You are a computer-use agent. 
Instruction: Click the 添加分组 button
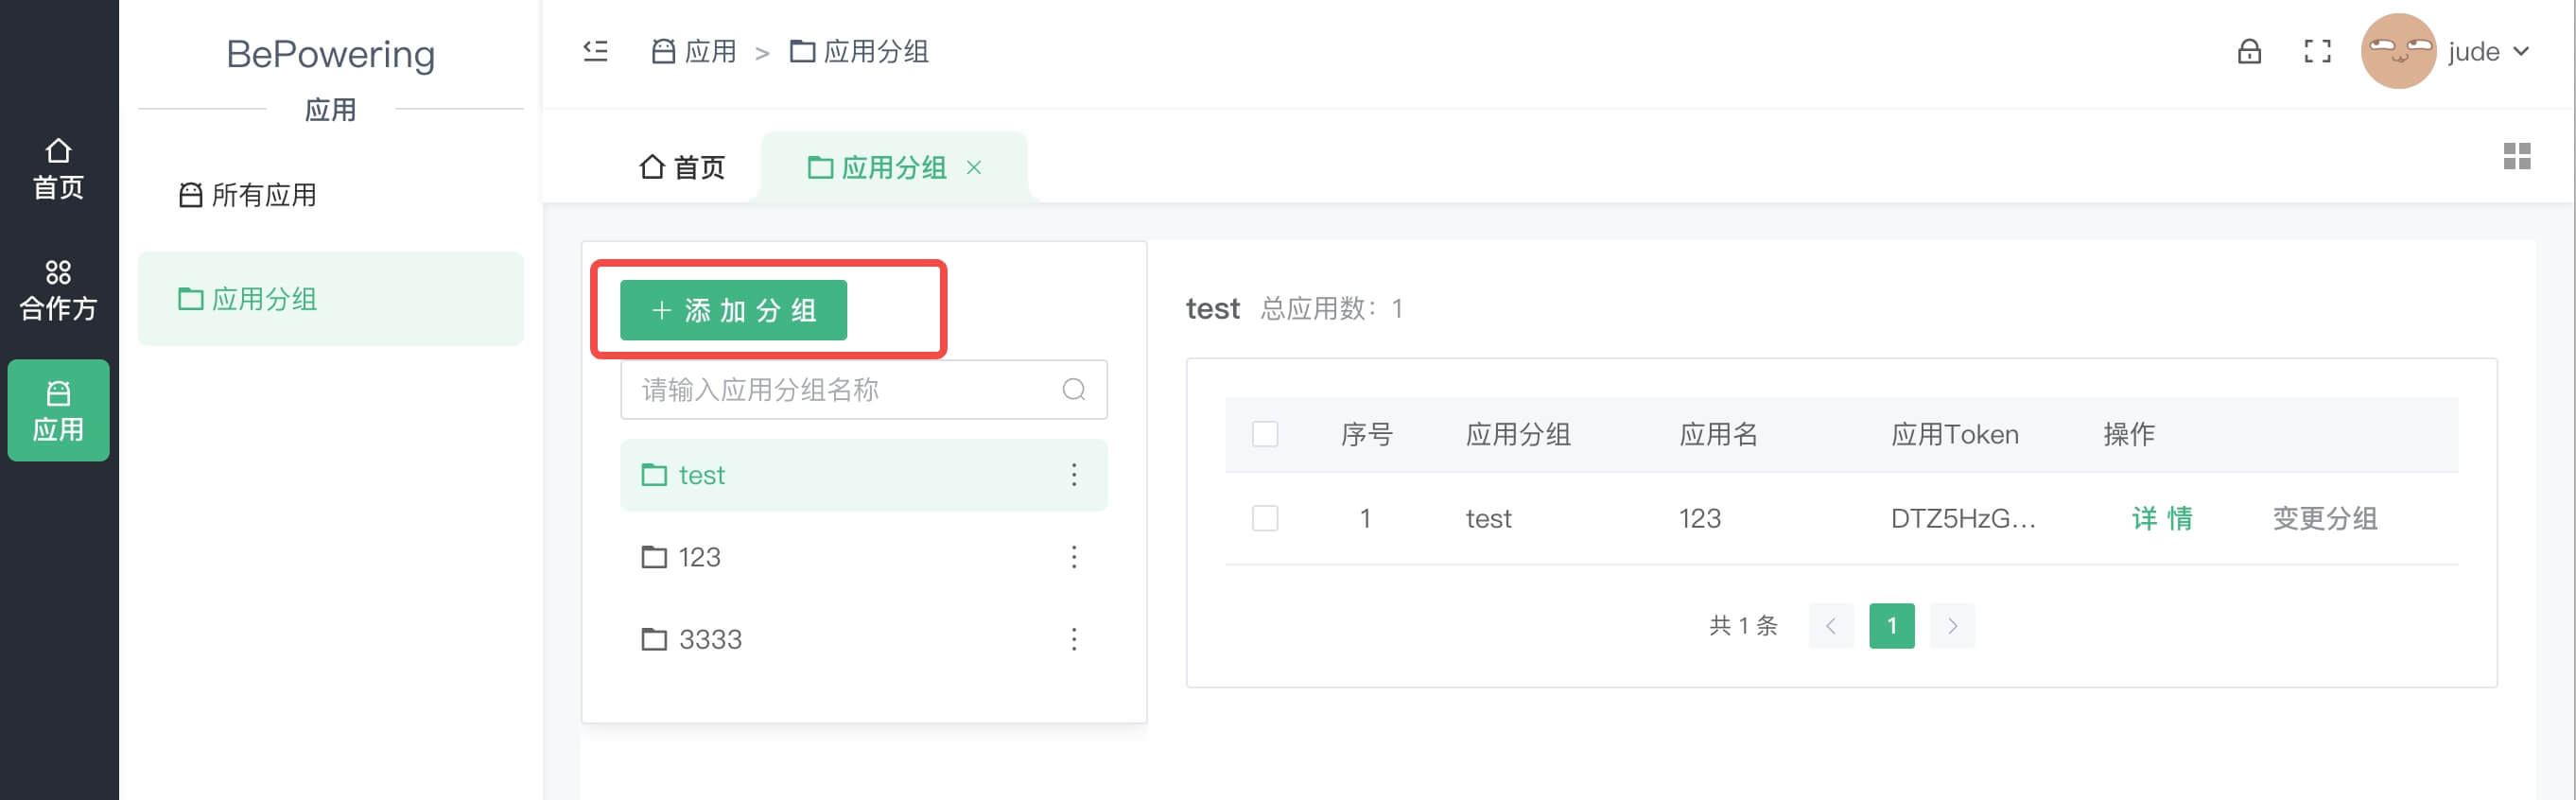click(x=733, y=310)
